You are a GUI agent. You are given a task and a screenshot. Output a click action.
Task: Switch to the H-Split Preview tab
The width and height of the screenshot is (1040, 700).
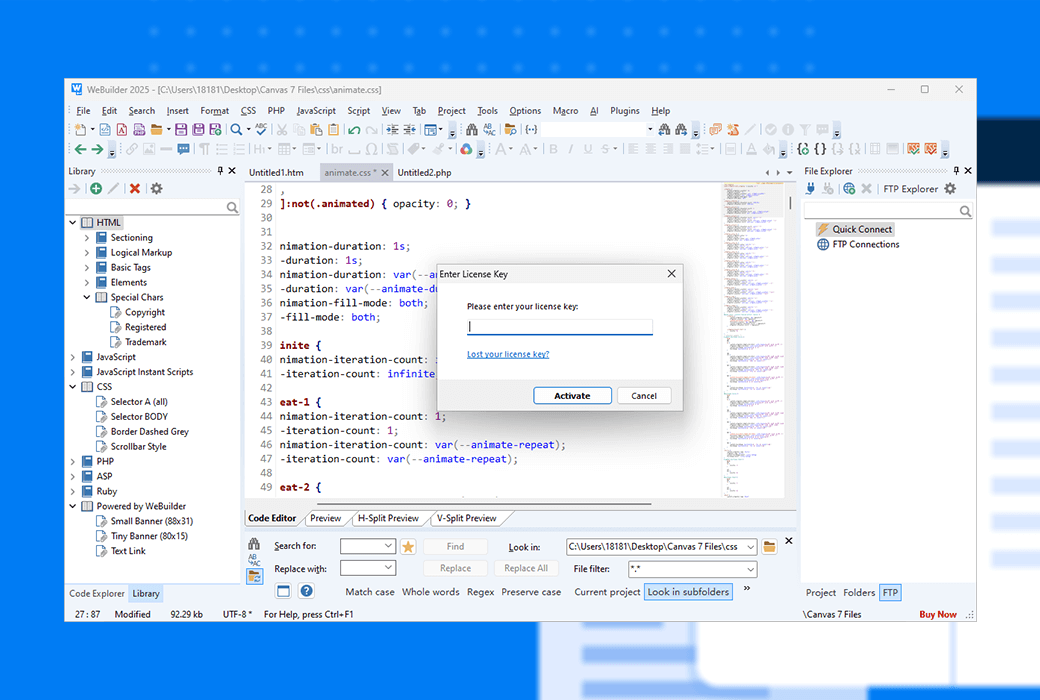coord(389,518)
